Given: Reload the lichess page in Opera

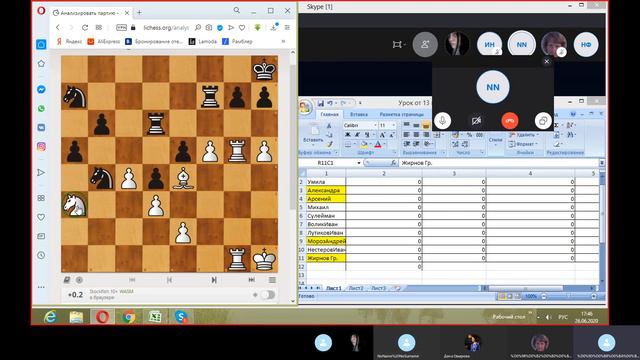Looking at the screenshot, I should [x=85, y=27].
